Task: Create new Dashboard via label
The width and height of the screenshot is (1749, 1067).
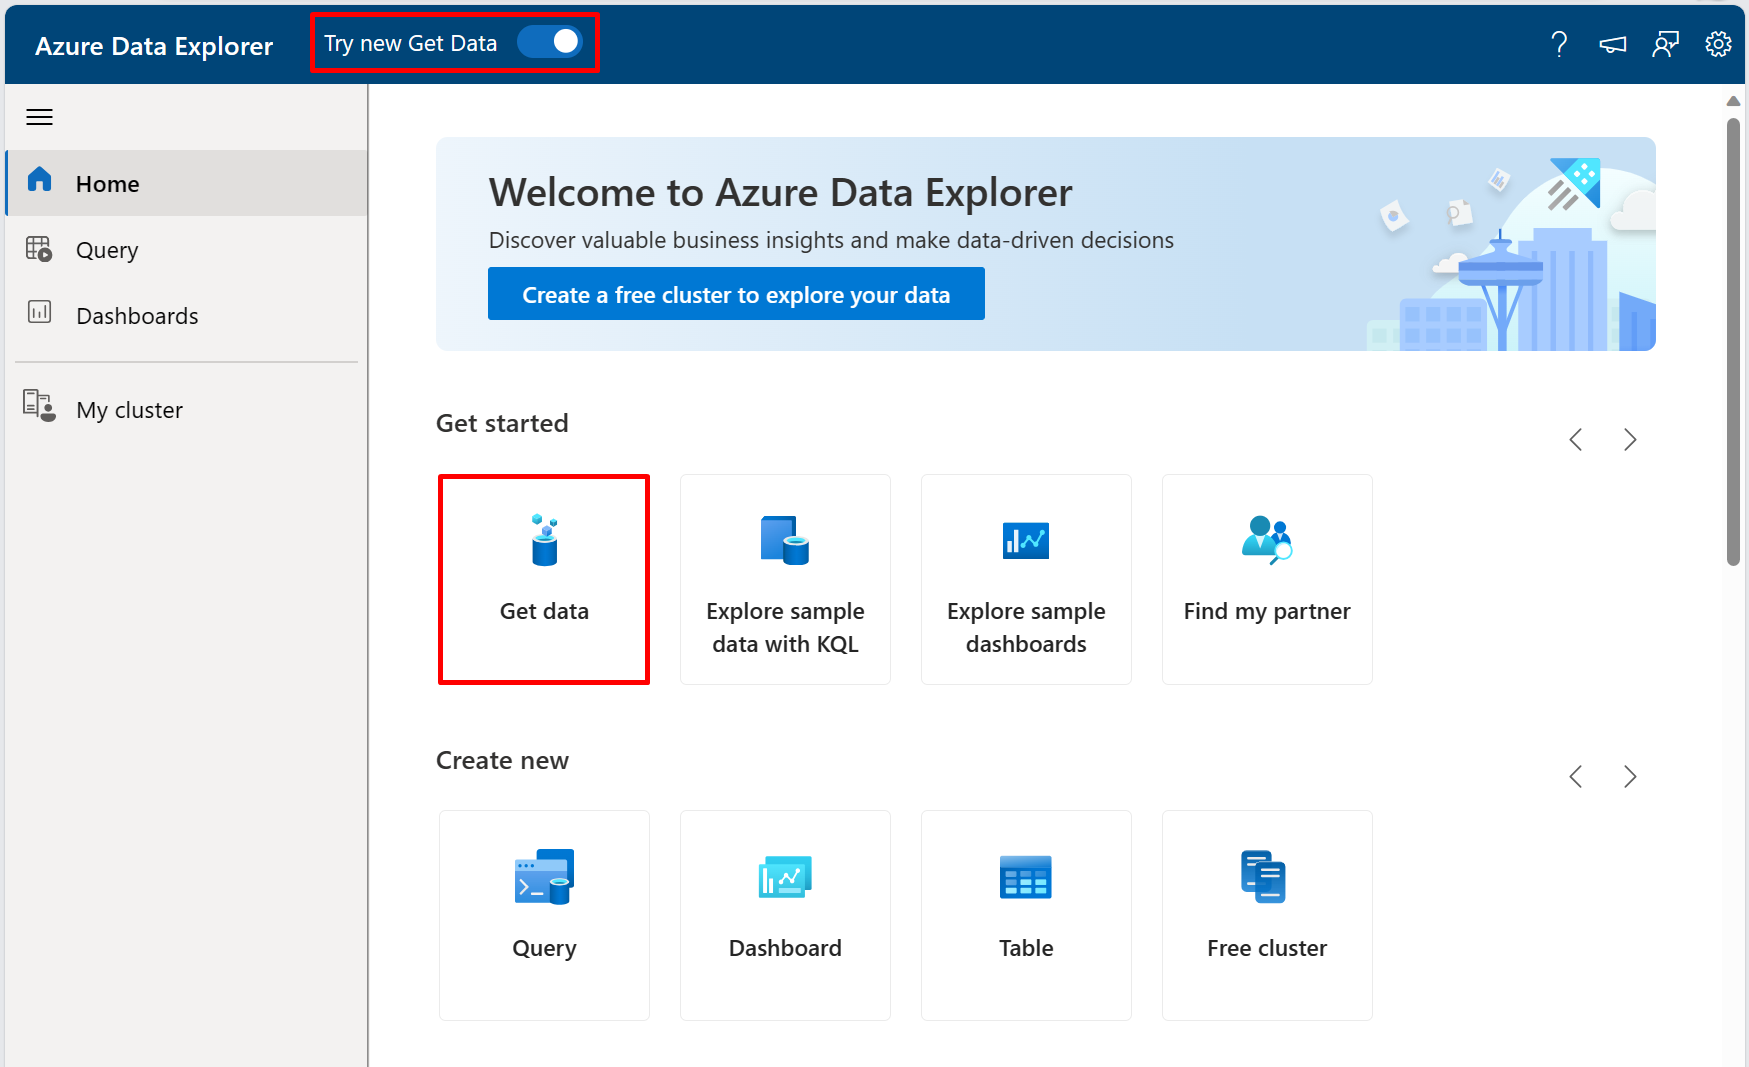Action: click(785, 948)
